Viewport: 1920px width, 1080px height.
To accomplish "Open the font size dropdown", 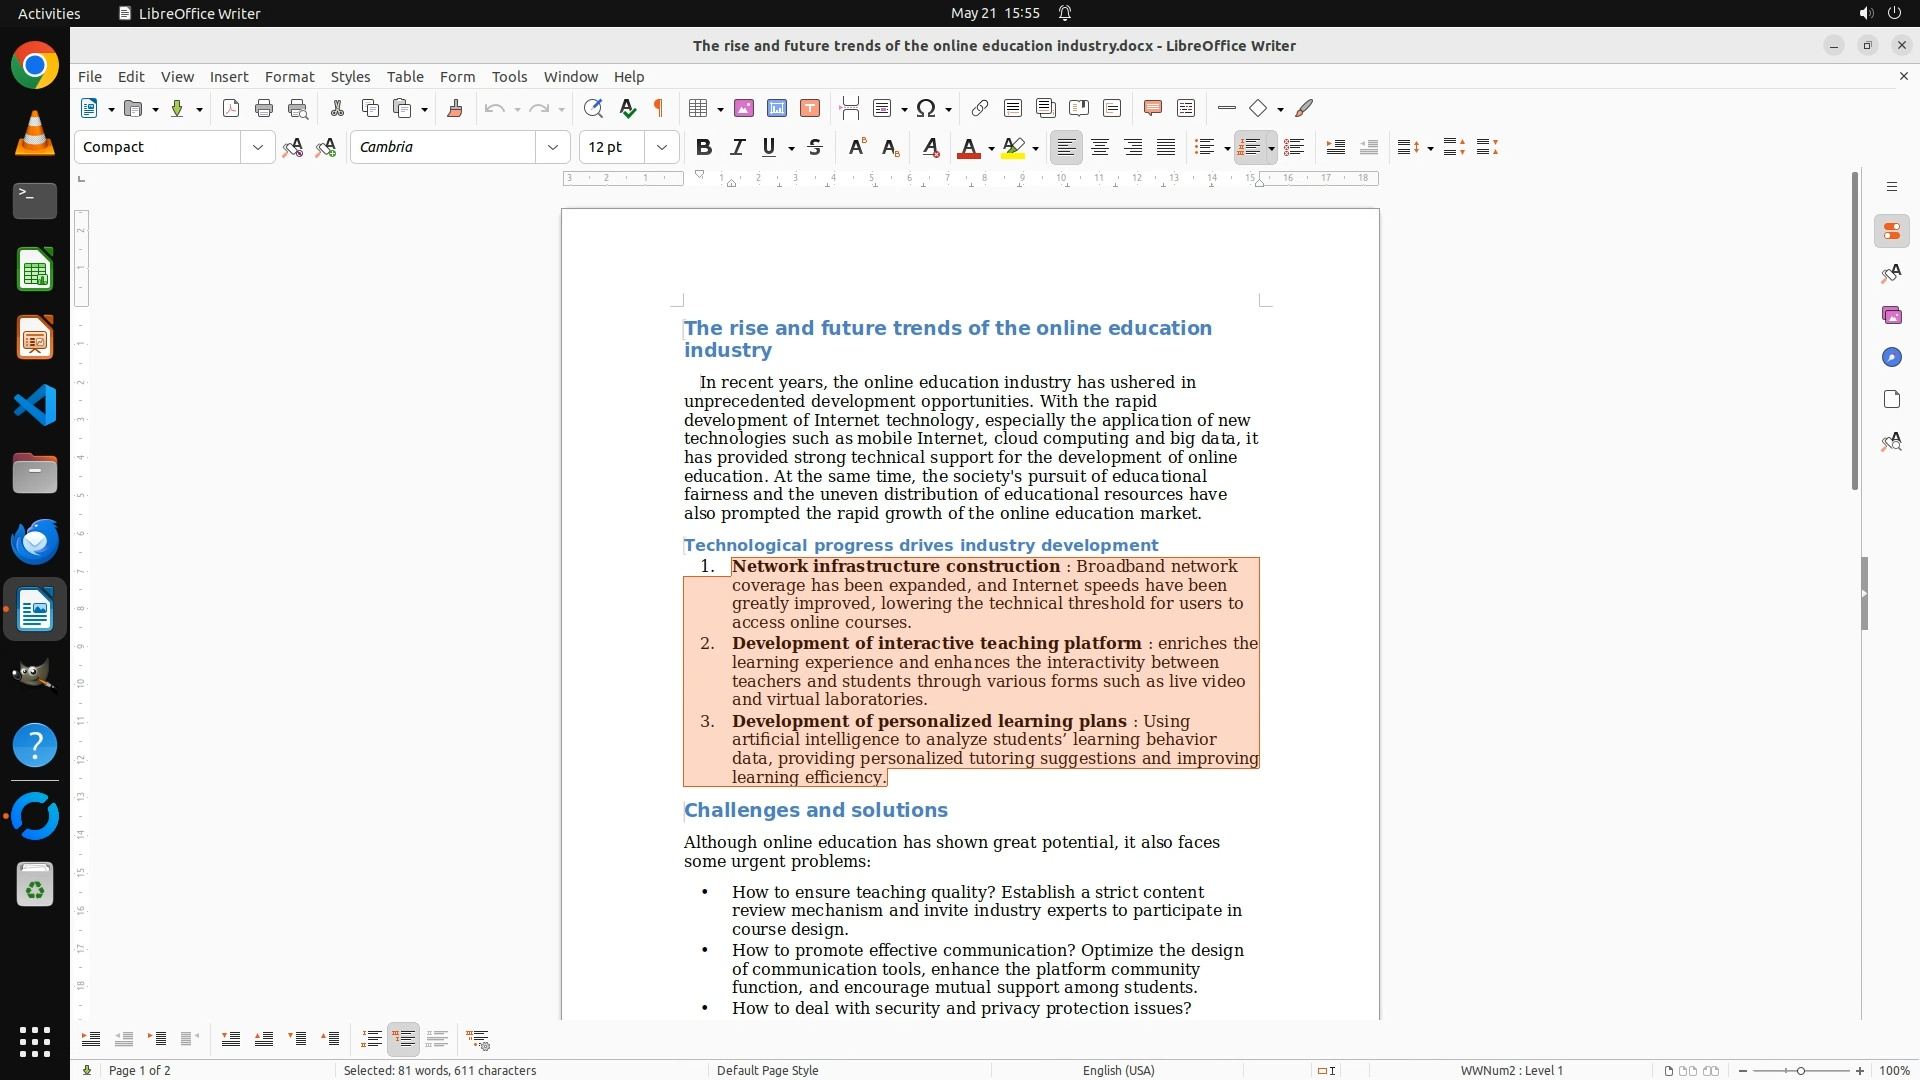I will (x=661, y=147).
